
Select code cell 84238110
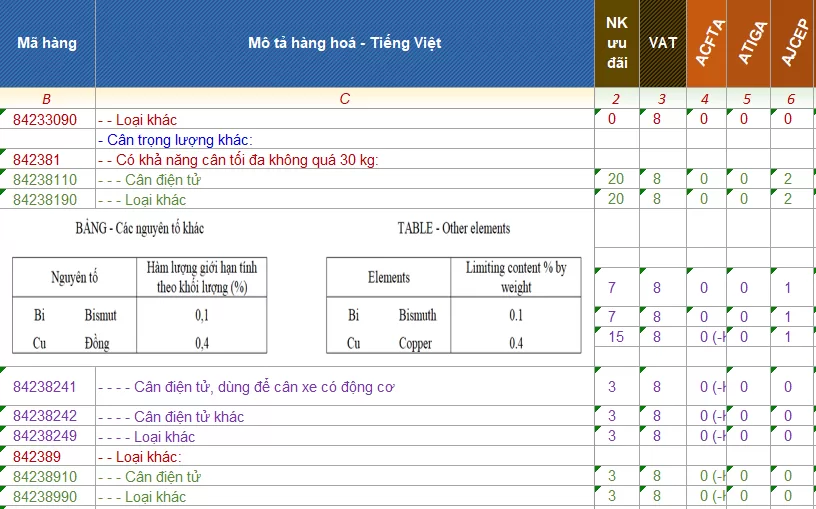pyautogui.click(x=47, y=179)
